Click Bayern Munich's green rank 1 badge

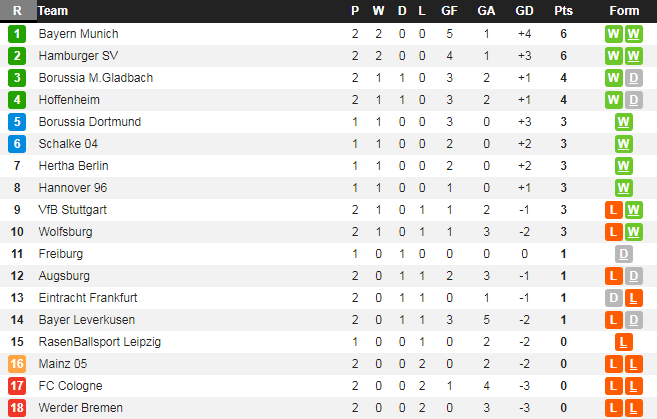pyautogui.click(x=17, y=34)
